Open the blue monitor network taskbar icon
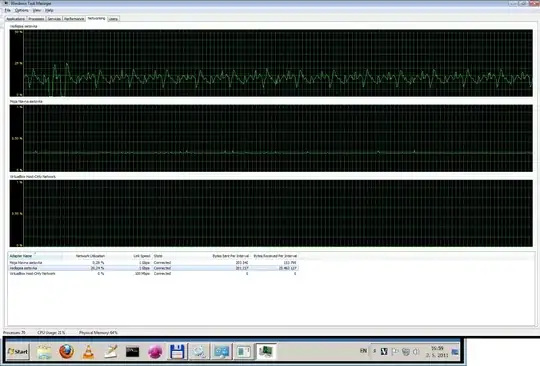The width and height of the screenshot is (540, 366). [221, 352]
